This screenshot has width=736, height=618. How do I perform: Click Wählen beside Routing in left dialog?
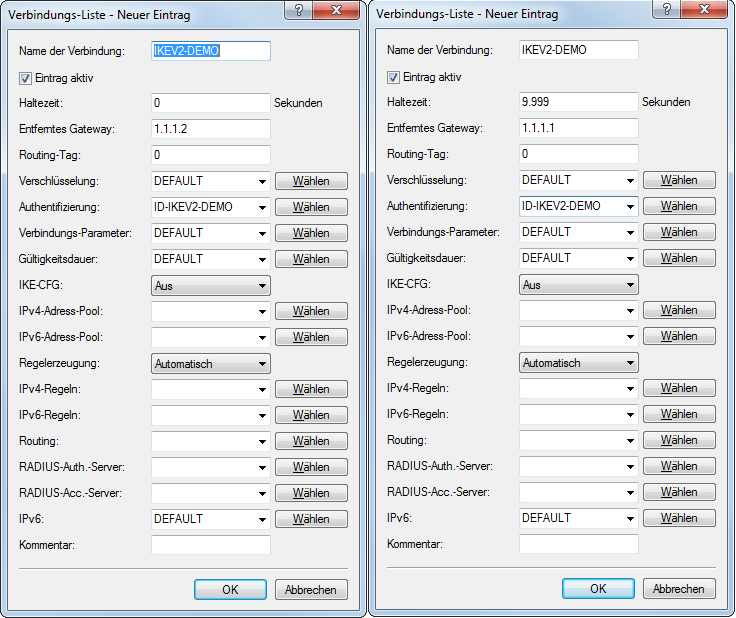tap(311, 441)
